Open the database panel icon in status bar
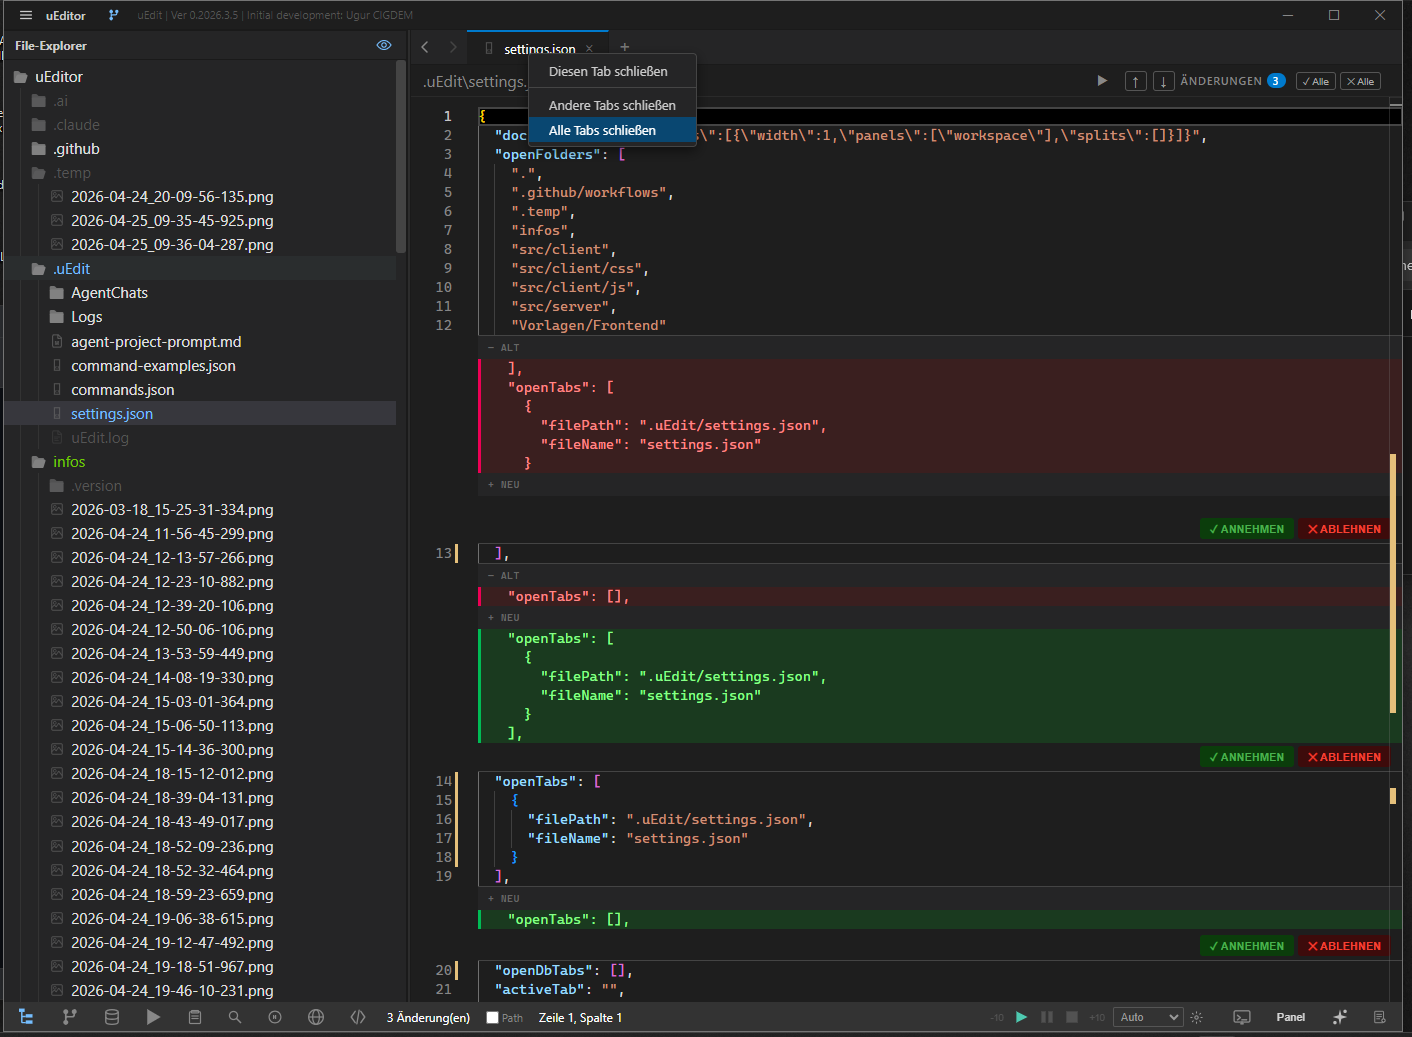Screen dimensions: 1412x1037 pyautogui.click(x=112, y=1017)
